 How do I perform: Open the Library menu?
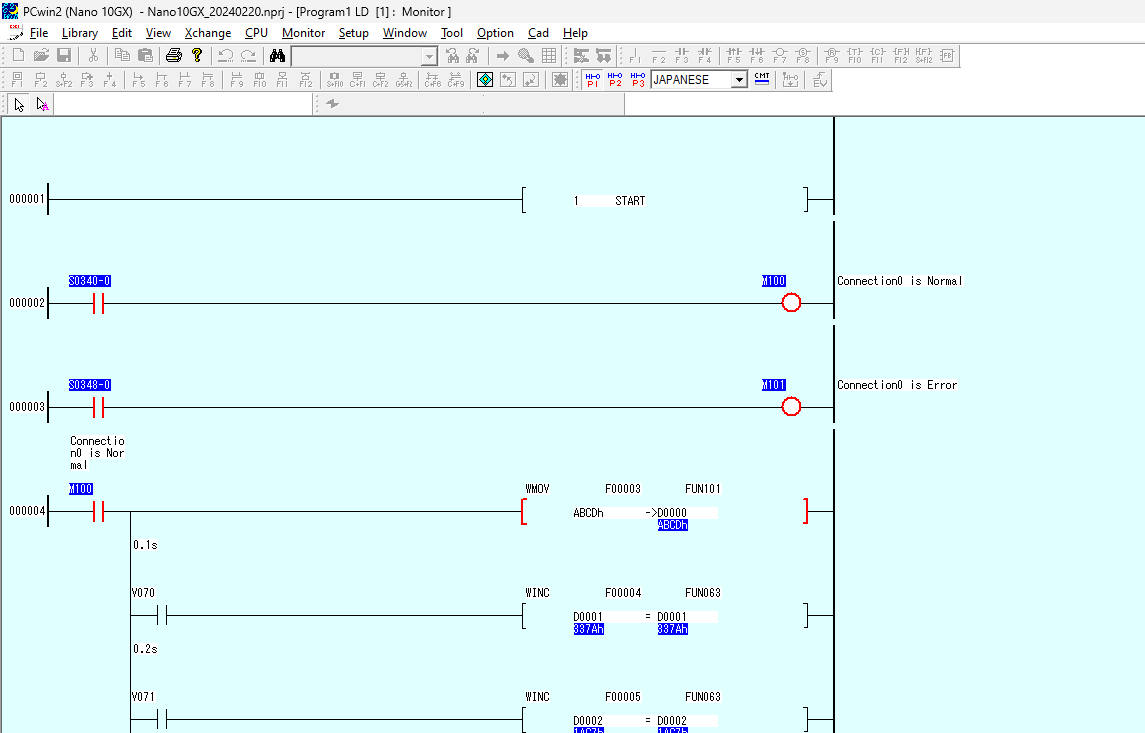(x=80, y=33)
